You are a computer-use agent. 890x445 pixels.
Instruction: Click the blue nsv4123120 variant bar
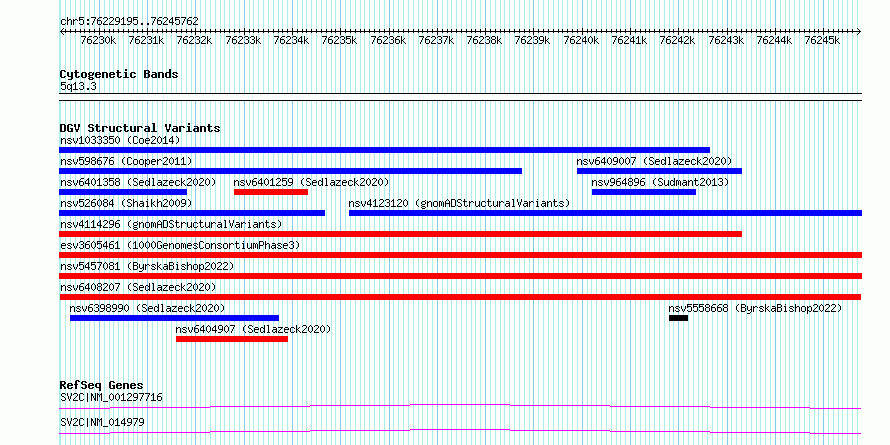605,213
